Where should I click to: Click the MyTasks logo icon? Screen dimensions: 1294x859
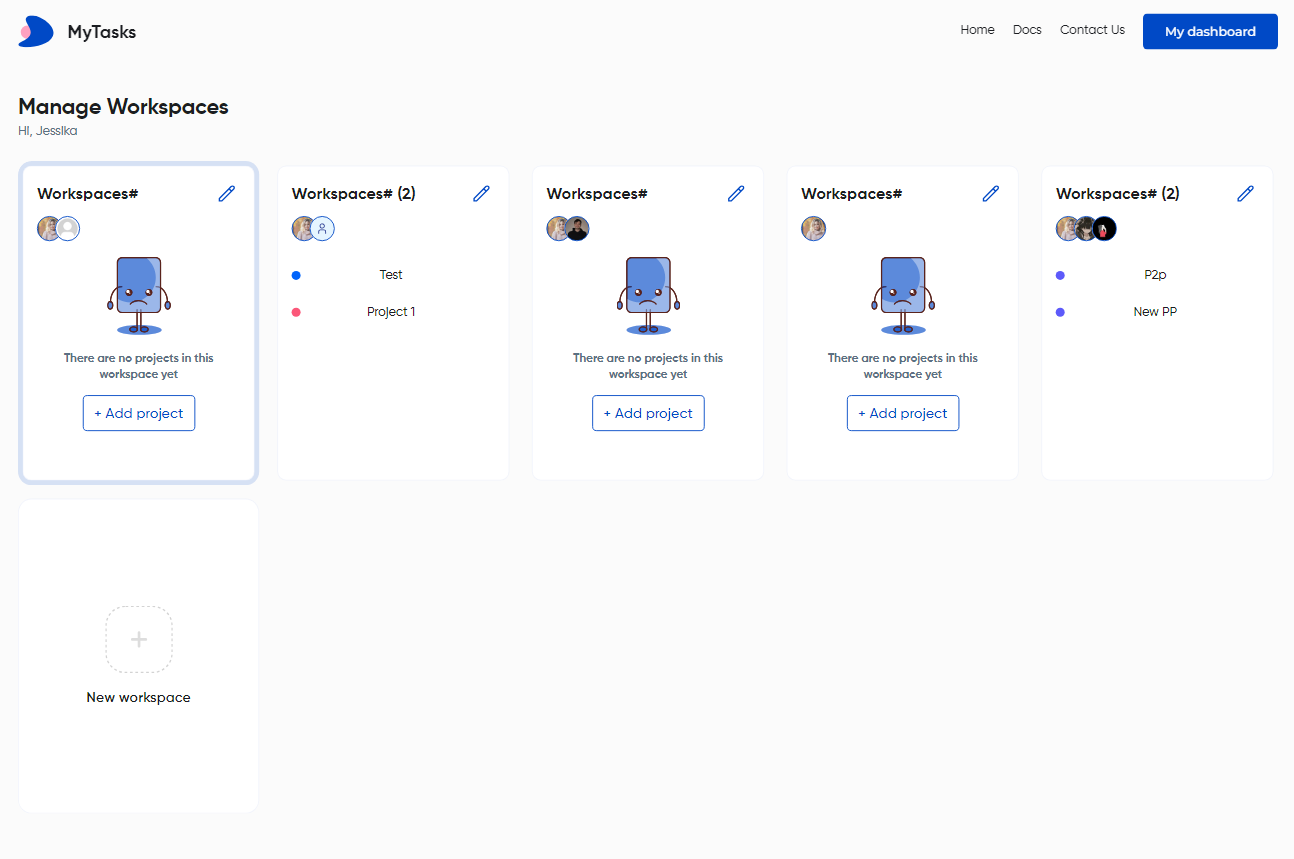point(36,32)
